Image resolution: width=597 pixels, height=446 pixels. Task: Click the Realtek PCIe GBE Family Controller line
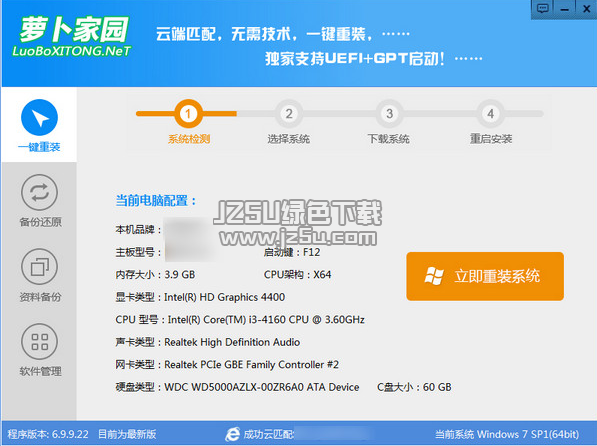pyautogui.click(x=227, y=364)
